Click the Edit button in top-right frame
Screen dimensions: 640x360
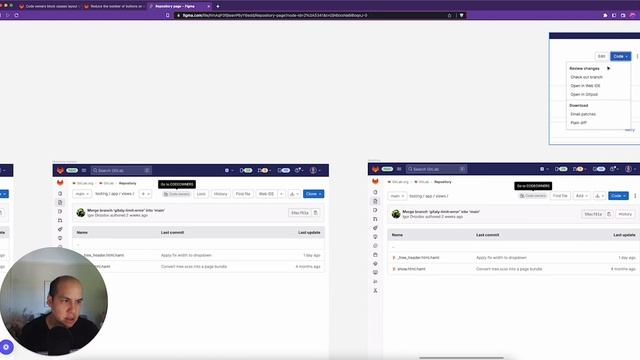[x=601, y=56]
